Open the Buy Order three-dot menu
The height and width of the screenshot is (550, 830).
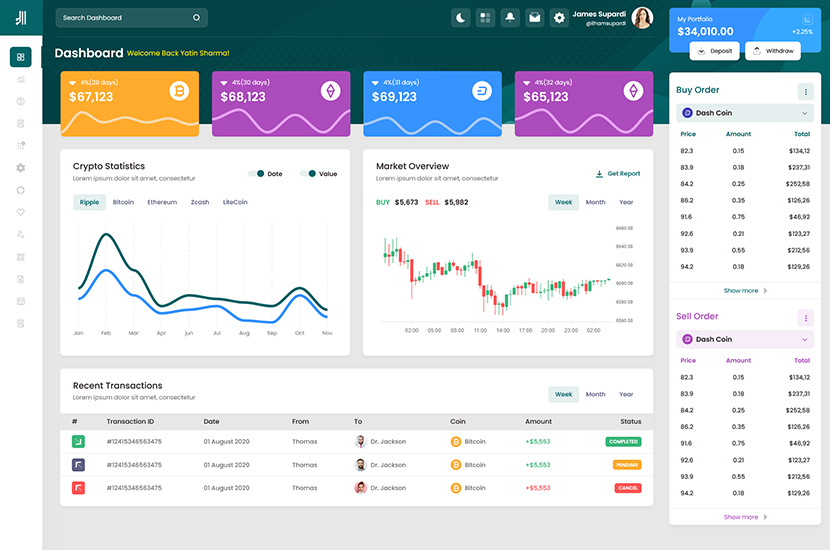[805, 91]
